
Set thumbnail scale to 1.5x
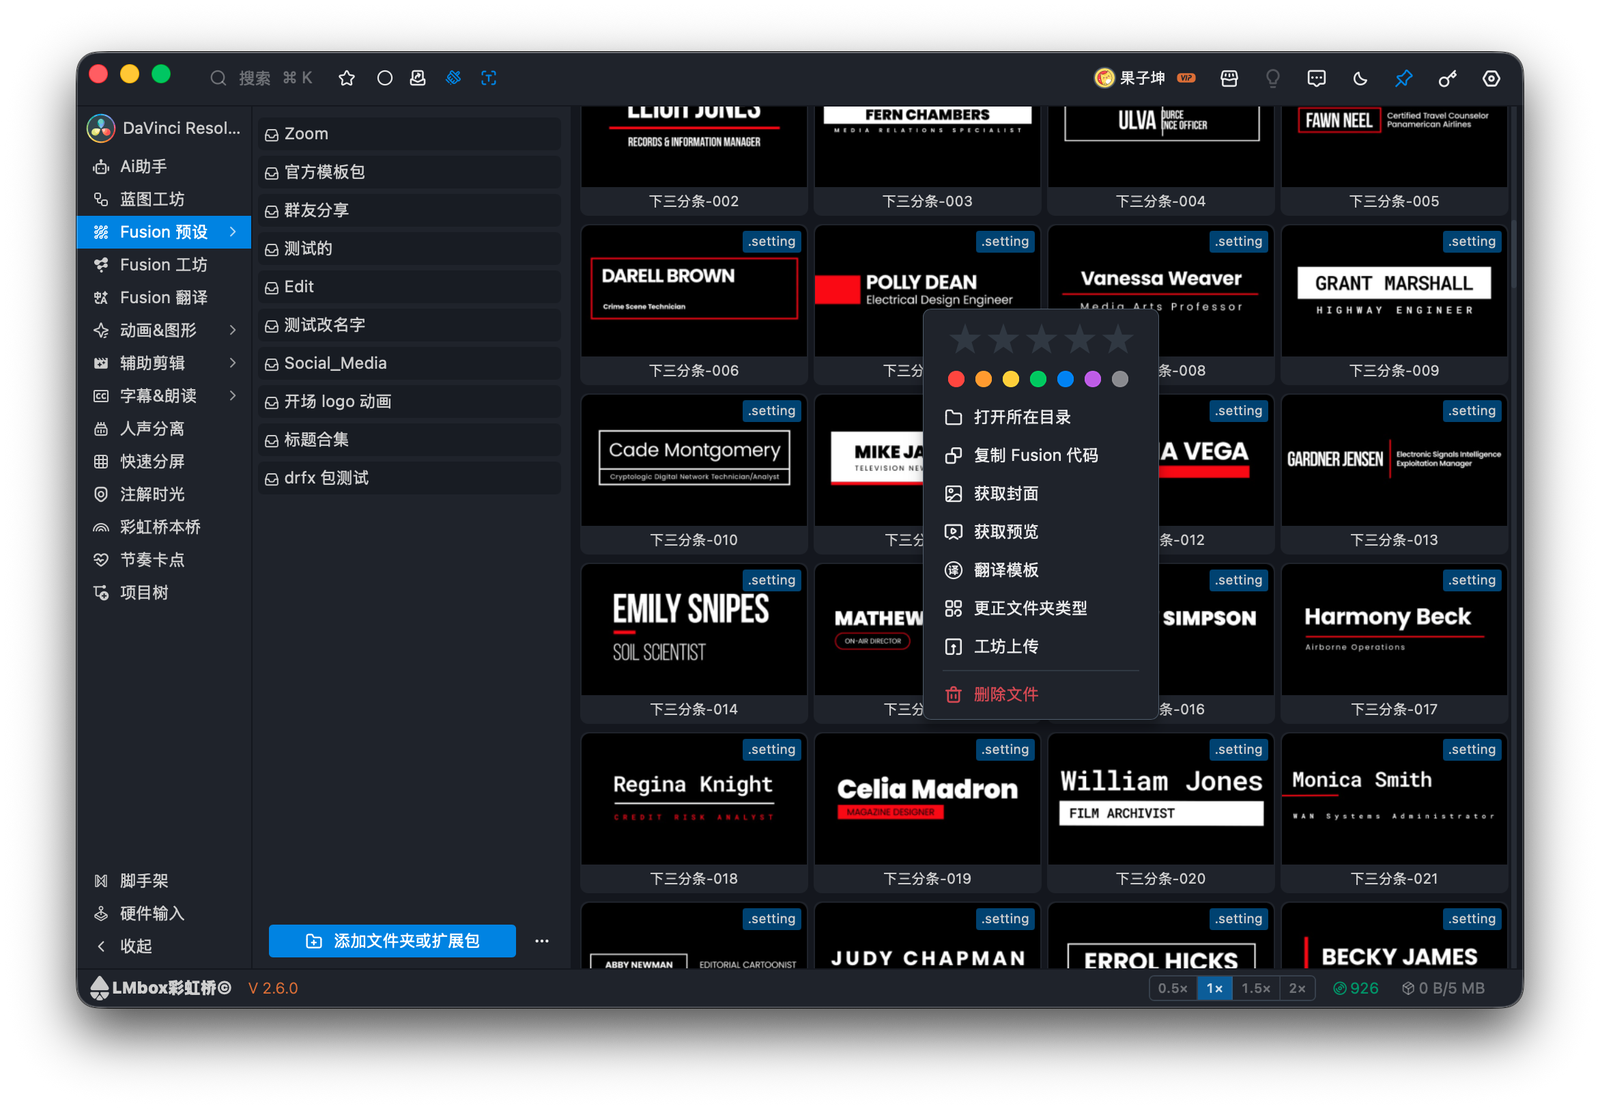1256,988
